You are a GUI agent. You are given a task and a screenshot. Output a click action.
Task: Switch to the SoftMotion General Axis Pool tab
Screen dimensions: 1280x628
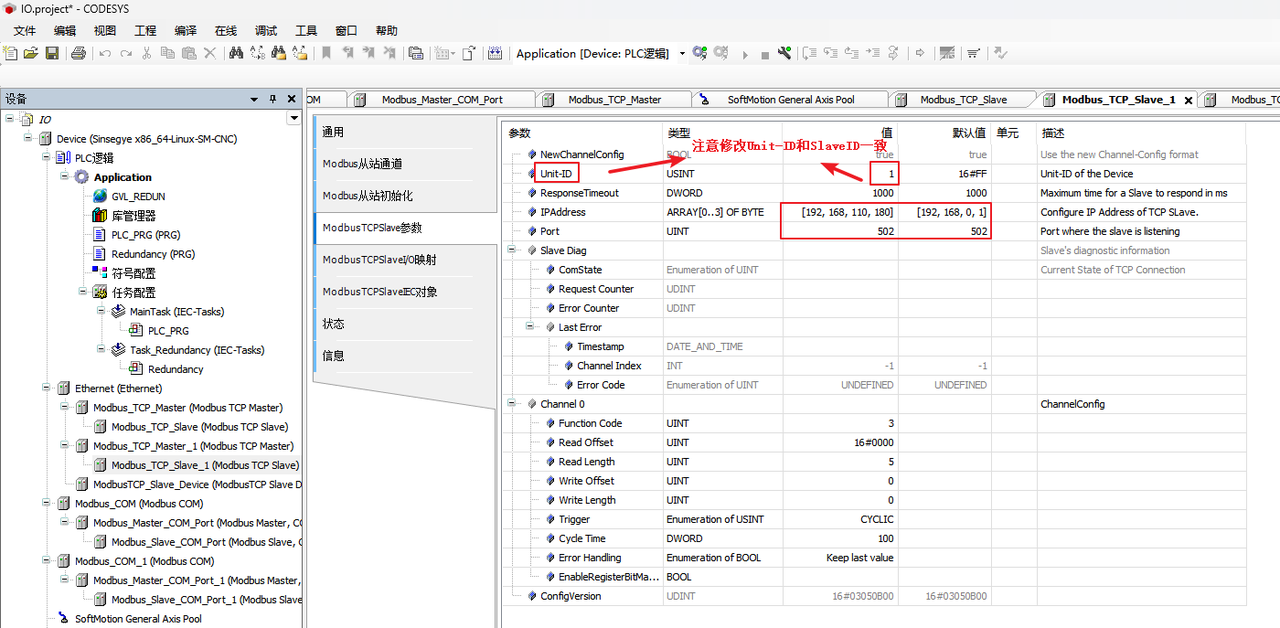(x=791, y=100)
